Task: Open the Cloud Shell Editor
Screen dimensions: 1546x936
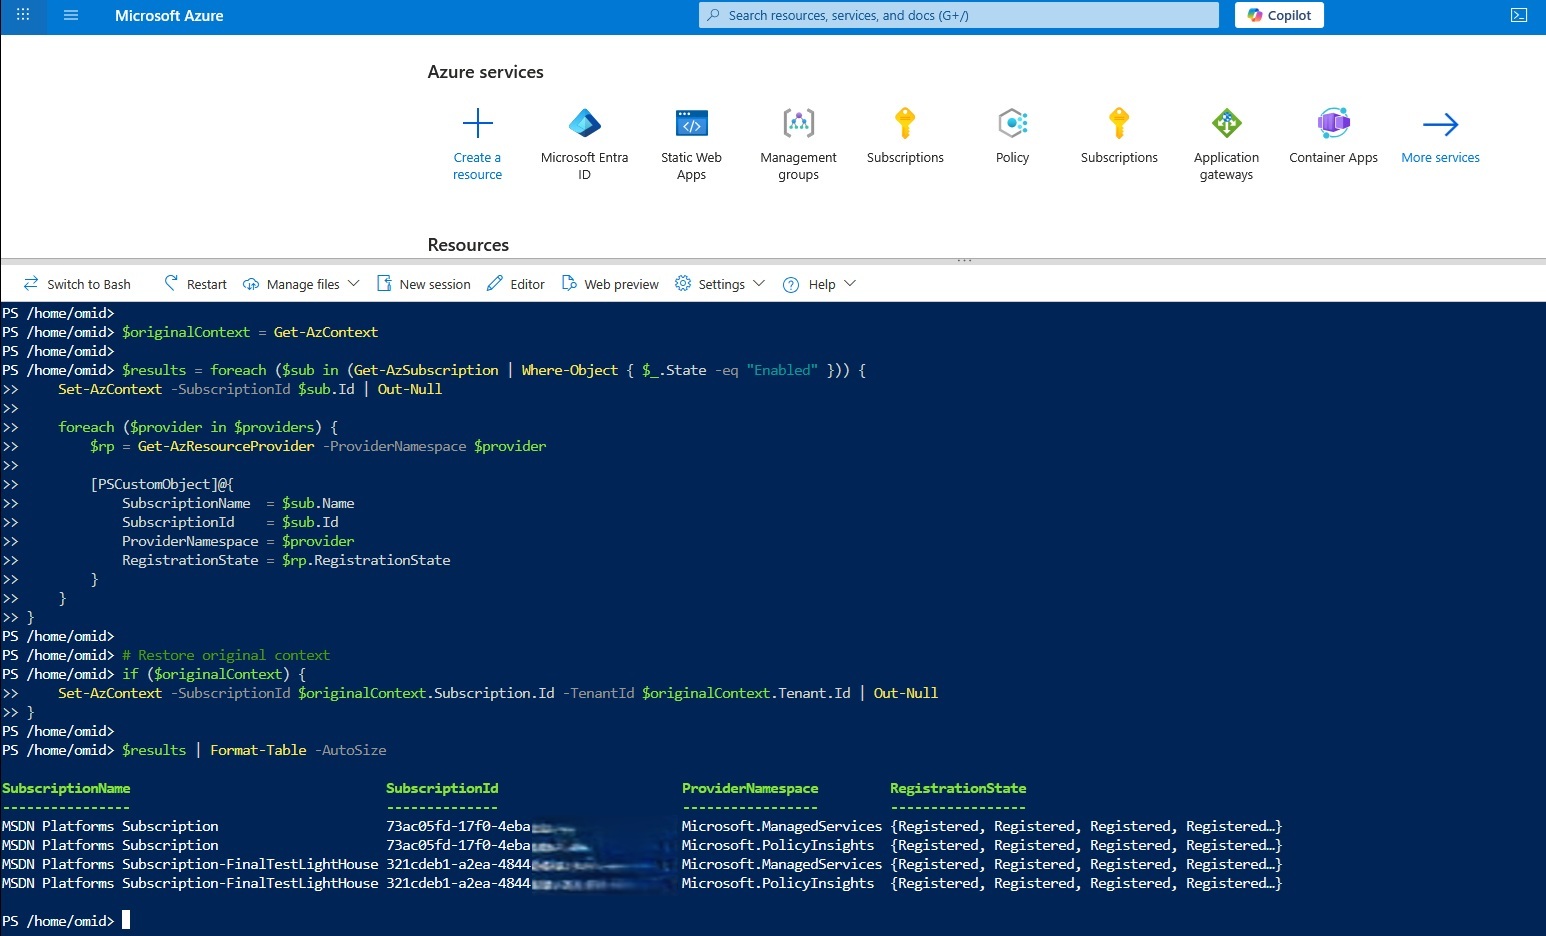Action: (x=515, y=284)
